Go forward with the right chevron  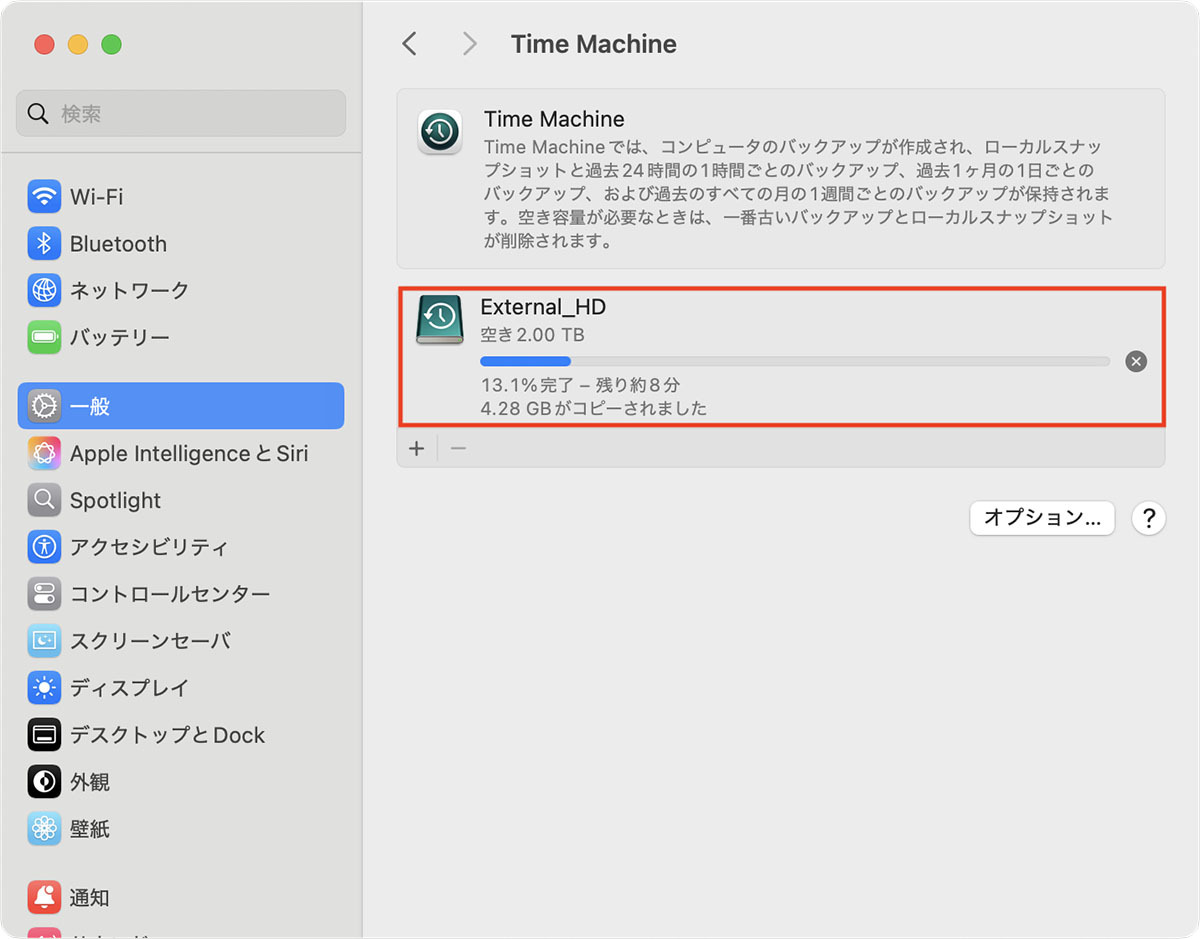coord(469,43)
